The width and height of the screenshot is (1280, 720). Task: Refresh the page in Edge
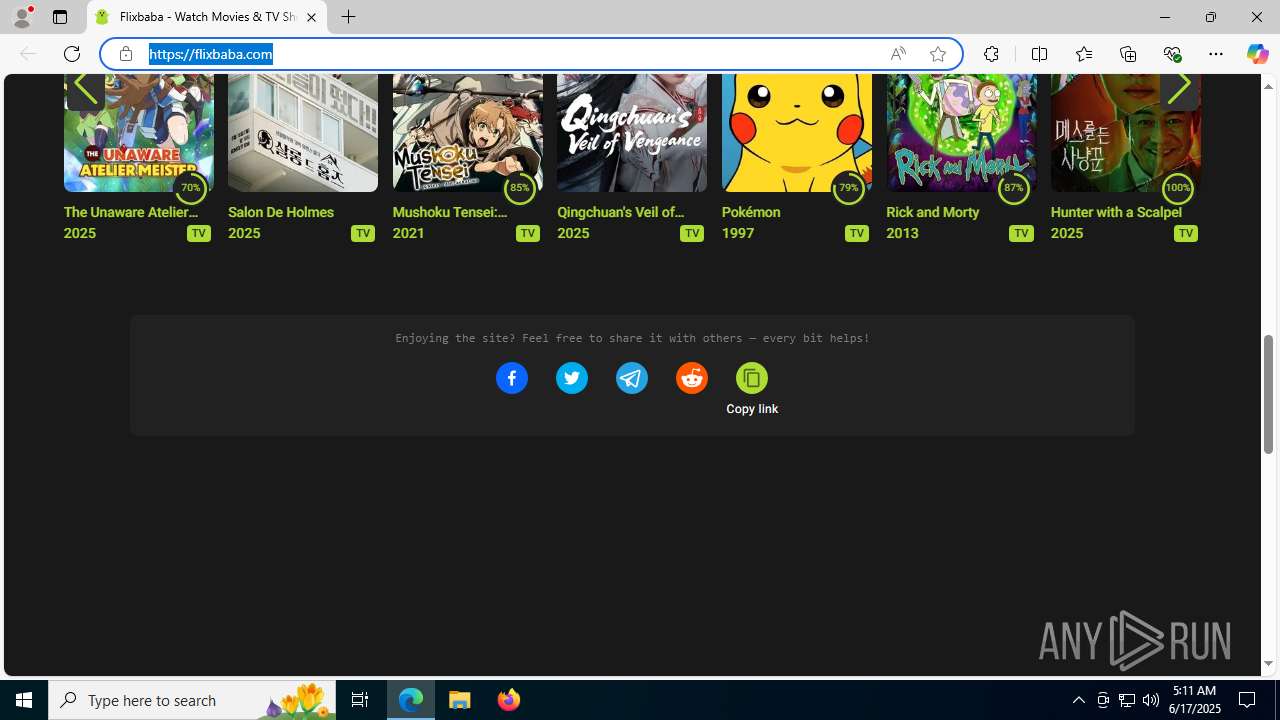72,54
